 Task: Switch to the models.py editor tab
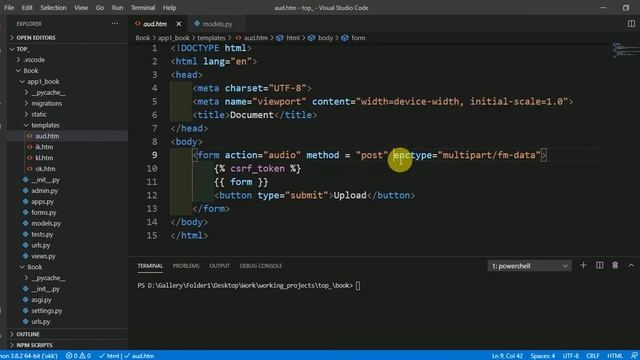point(217,24)
